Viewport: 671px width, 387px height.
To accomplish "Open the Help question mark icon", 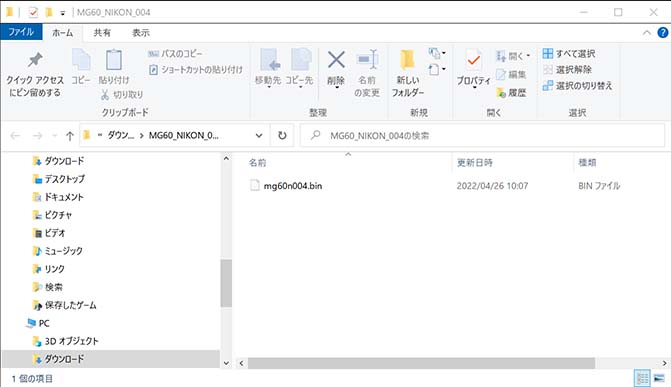I will click(x=662, y=33).
